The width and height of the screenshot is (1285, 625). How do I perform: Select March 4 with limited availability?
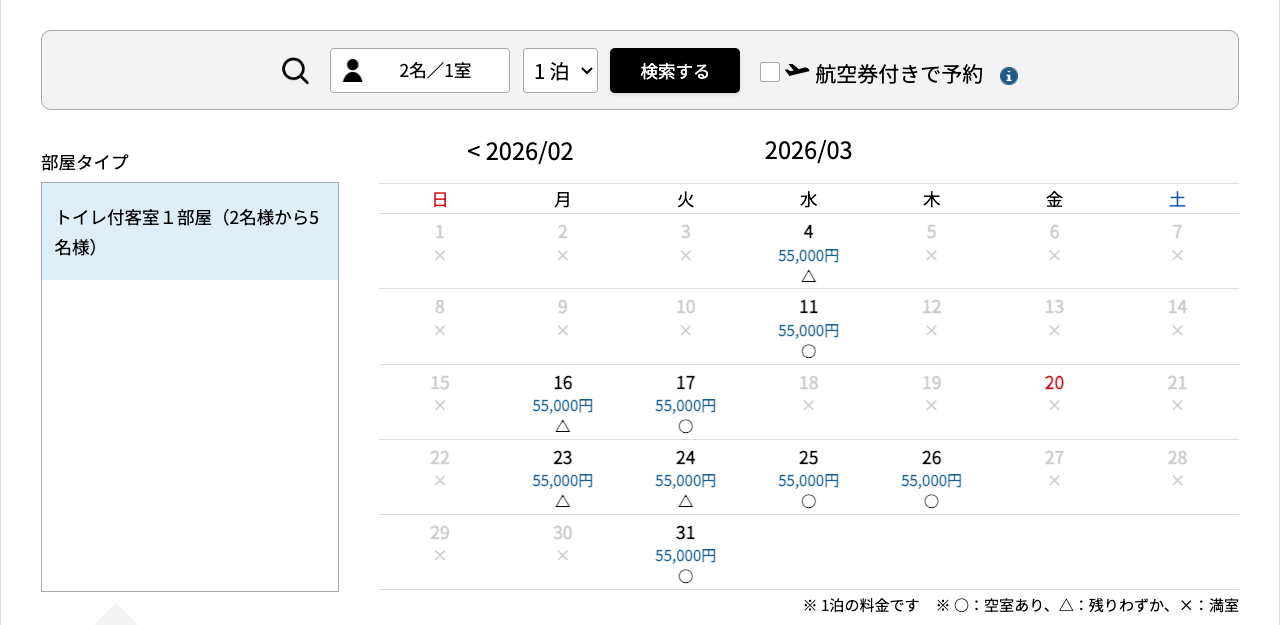pyautogui.click(x=808, y=255)
